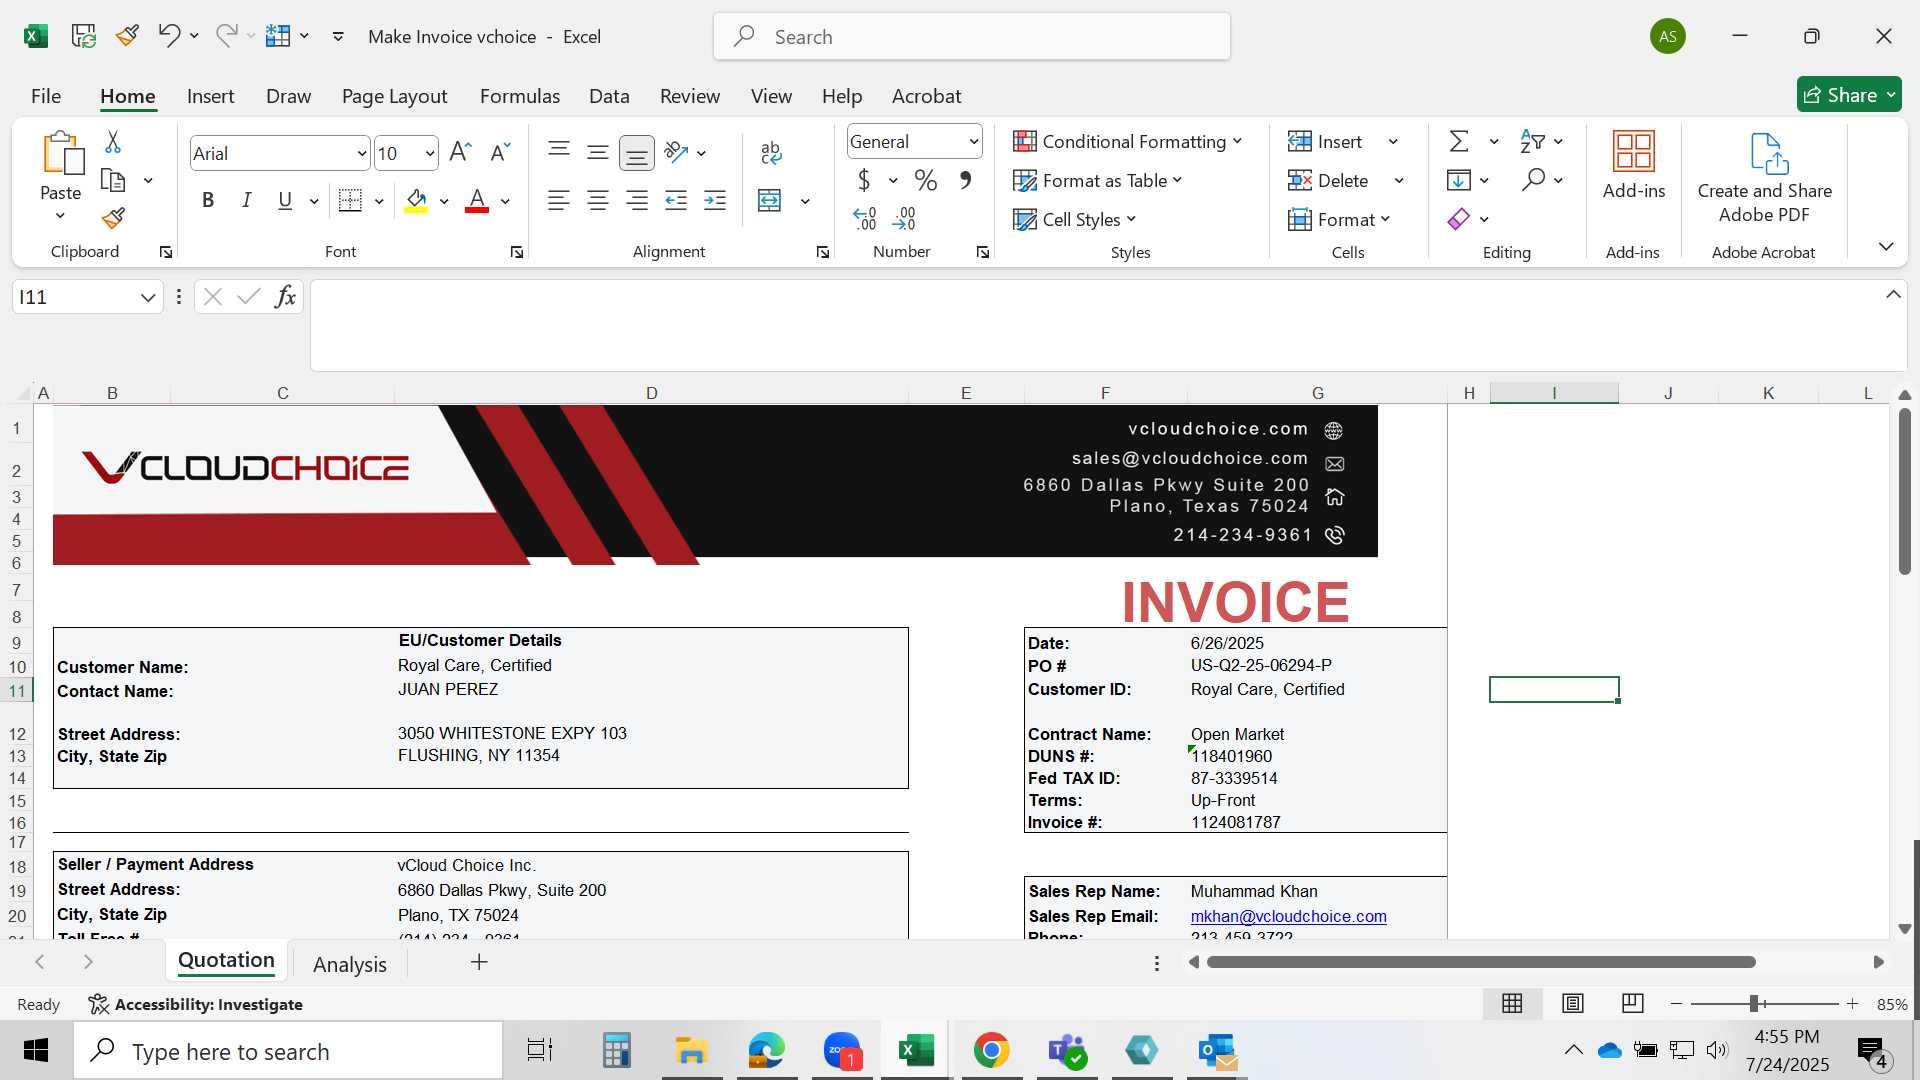Toggle Bold formatting

click(x=208, y=201)
